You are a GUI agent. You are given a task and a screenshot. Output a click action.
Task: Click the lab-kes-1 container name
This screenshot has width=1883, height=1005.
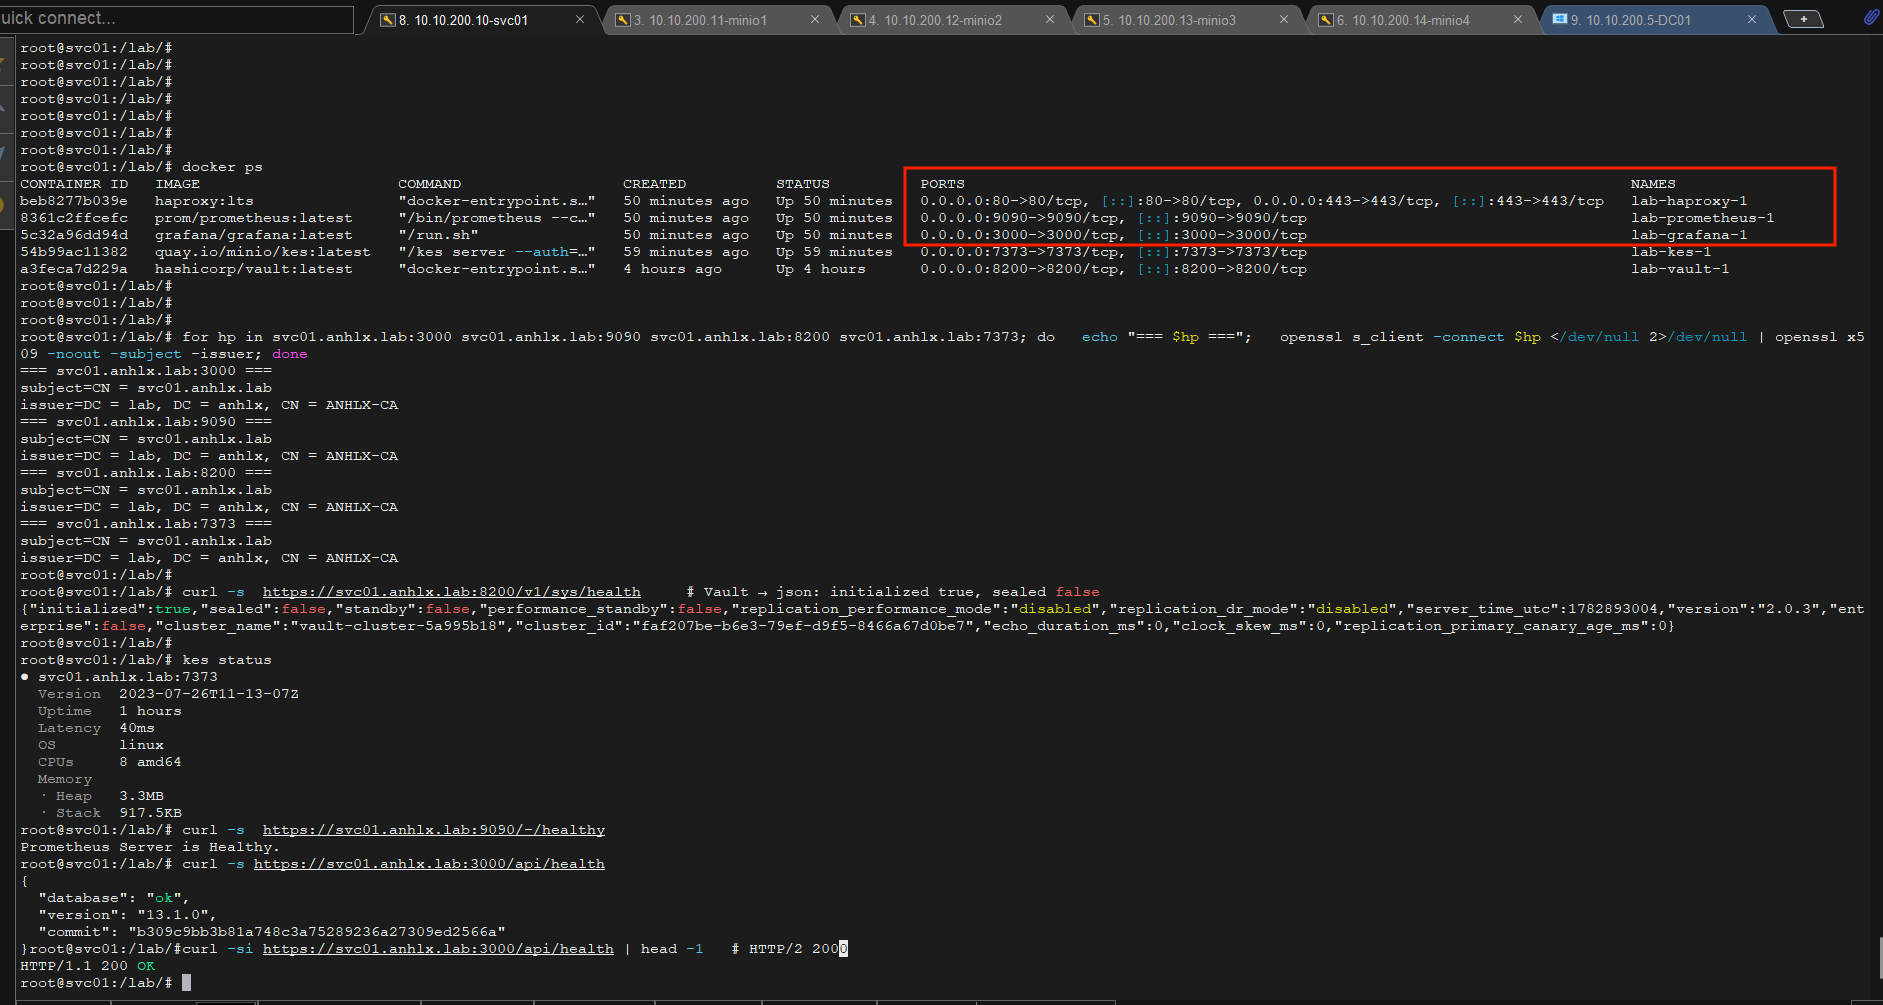(x=1671, y=252)
